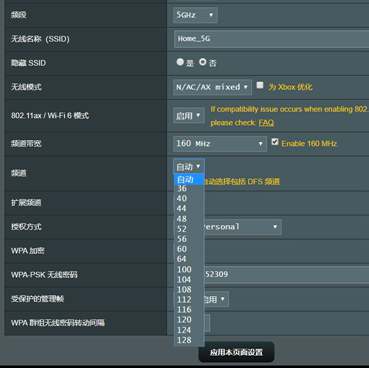This screenshot has width=369, height=368.
Task: Select 是 radio for Hide SSID
Action: point(180,62)
